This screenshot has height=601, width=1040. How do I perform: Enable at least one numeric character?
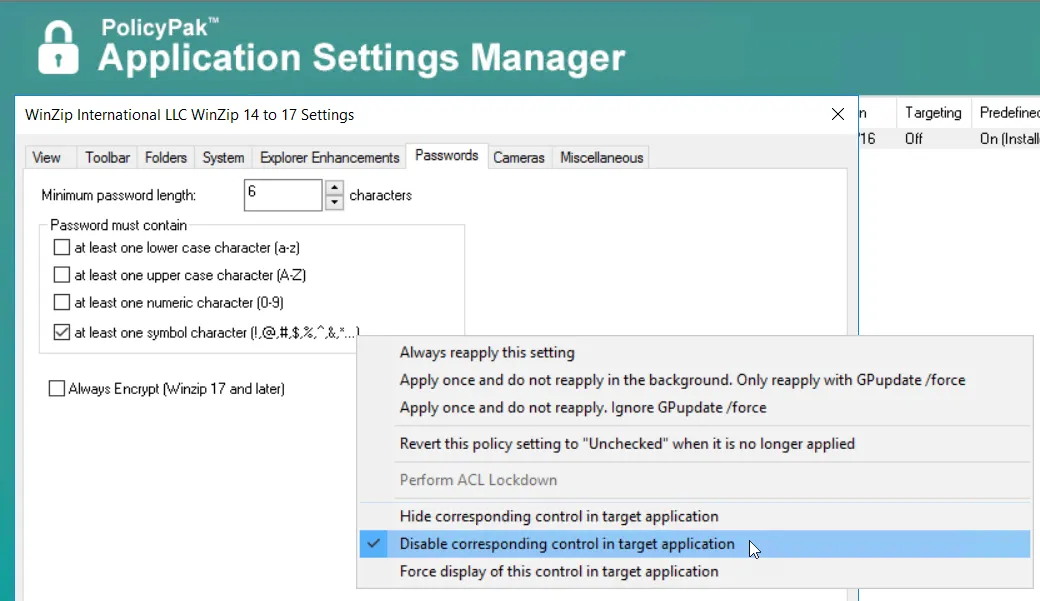[x=62, y=302]
